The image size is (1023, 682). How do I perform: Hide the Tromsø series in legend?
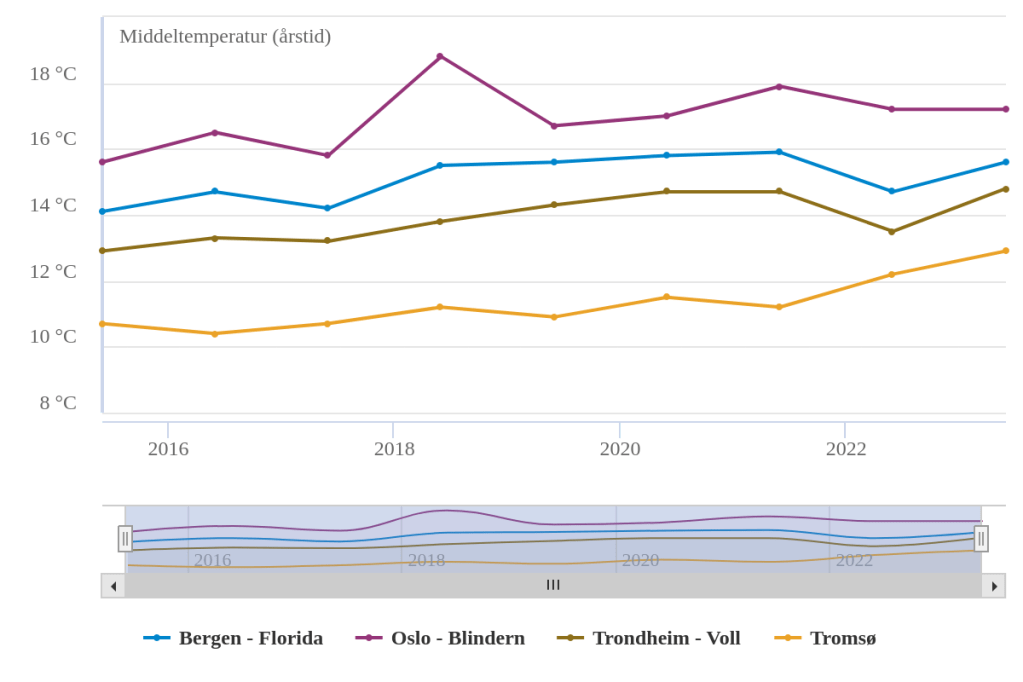pyautogui.click(x=842, y=638)
